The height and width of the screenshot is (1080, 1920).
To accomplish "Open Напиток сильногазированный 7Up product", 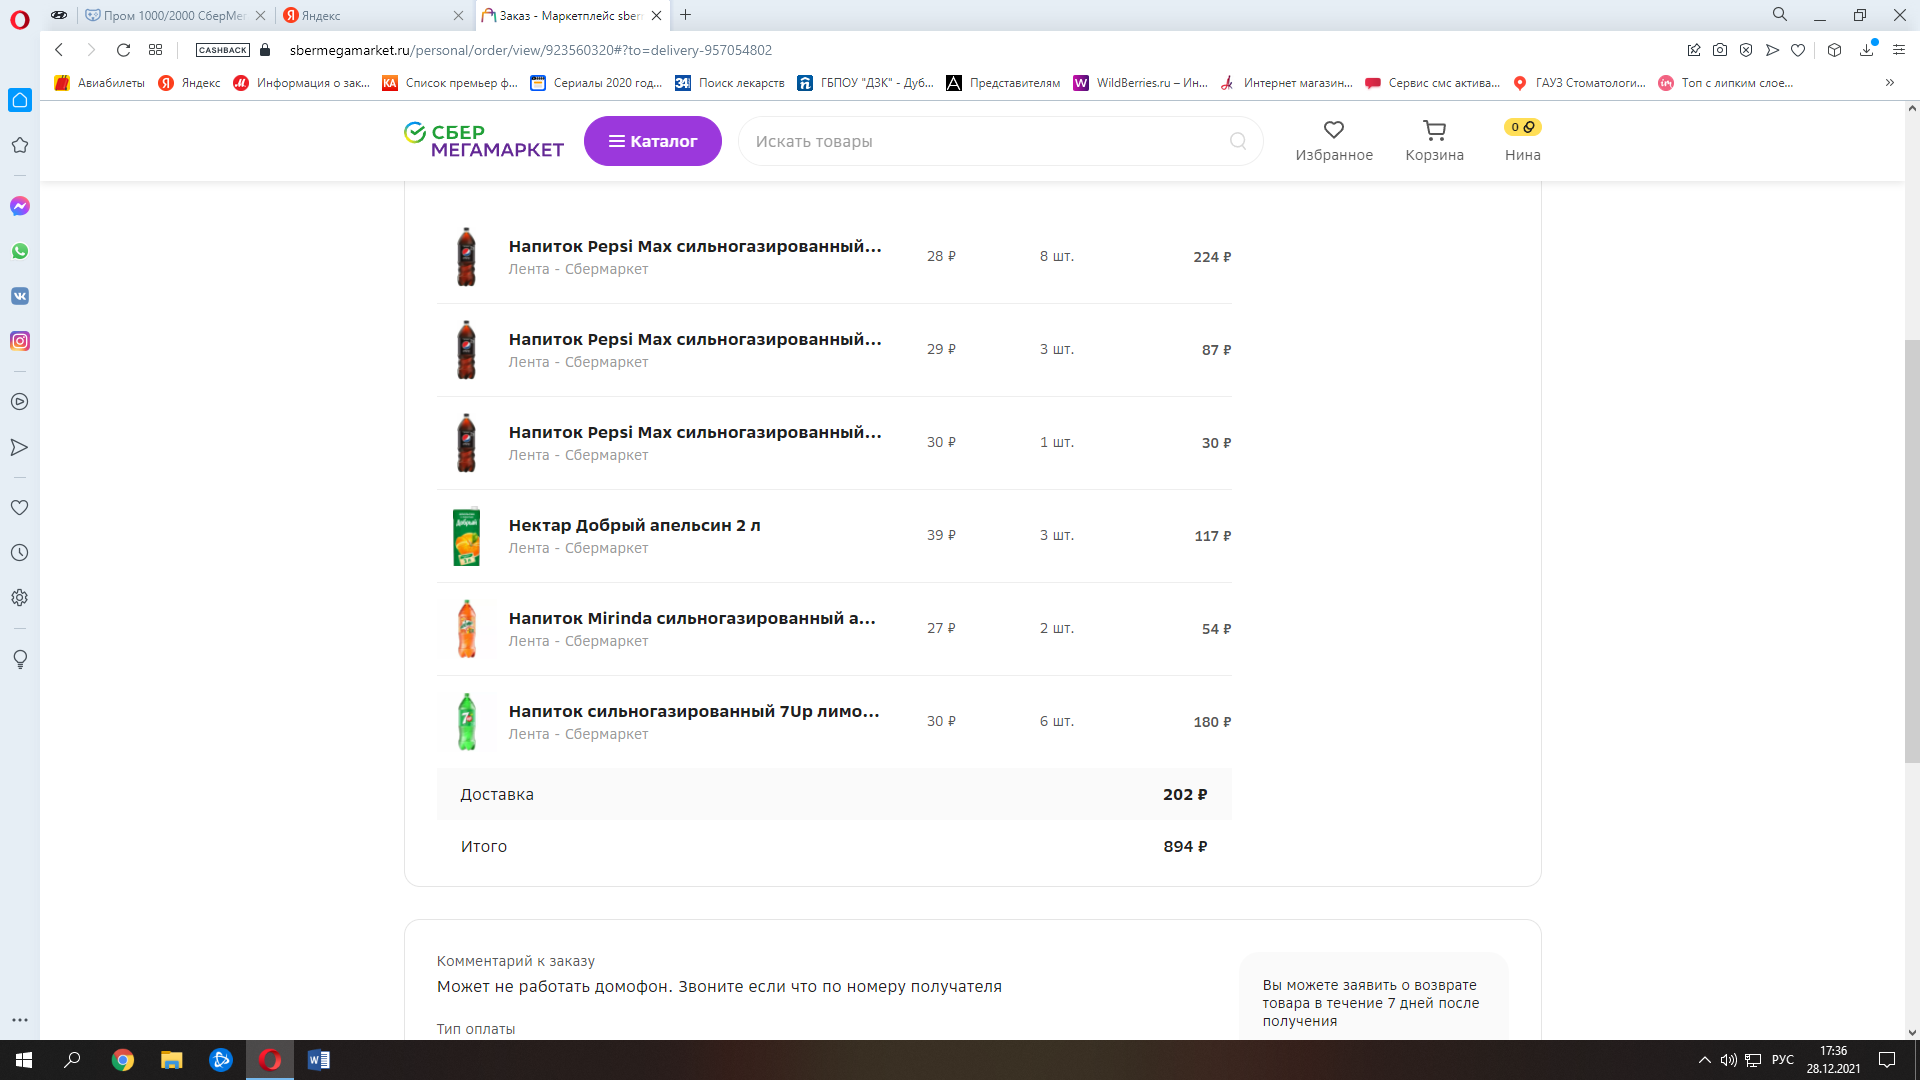I will pos(694,711).
